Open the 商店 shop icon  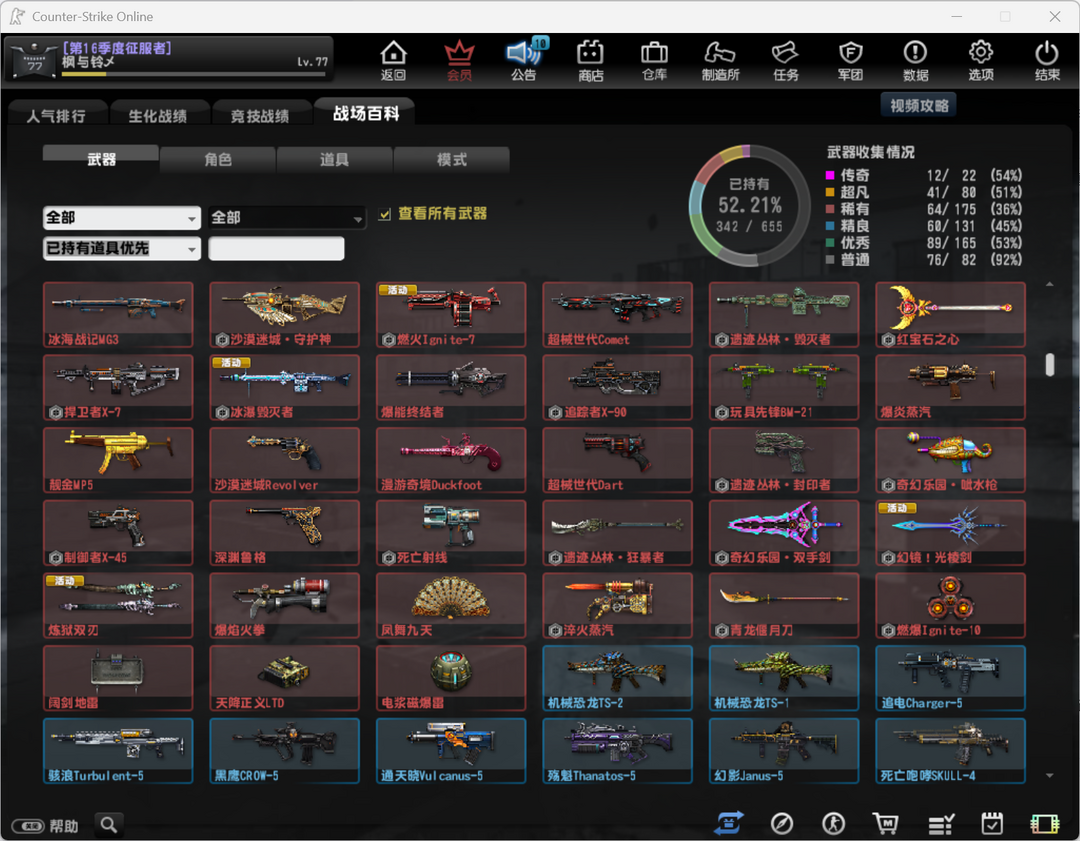(590, 61)
